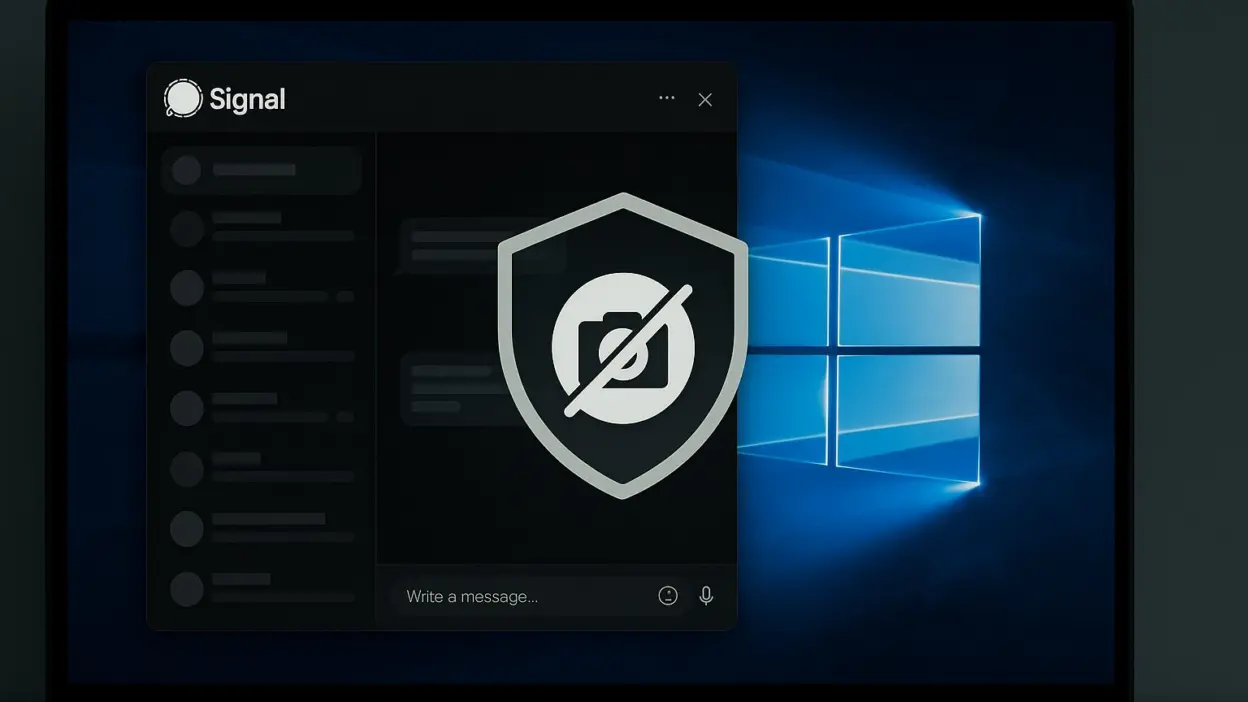Click the fifth conversation's avatar
The height and width of the screenshot is (702, 1248).
point(187,408)
